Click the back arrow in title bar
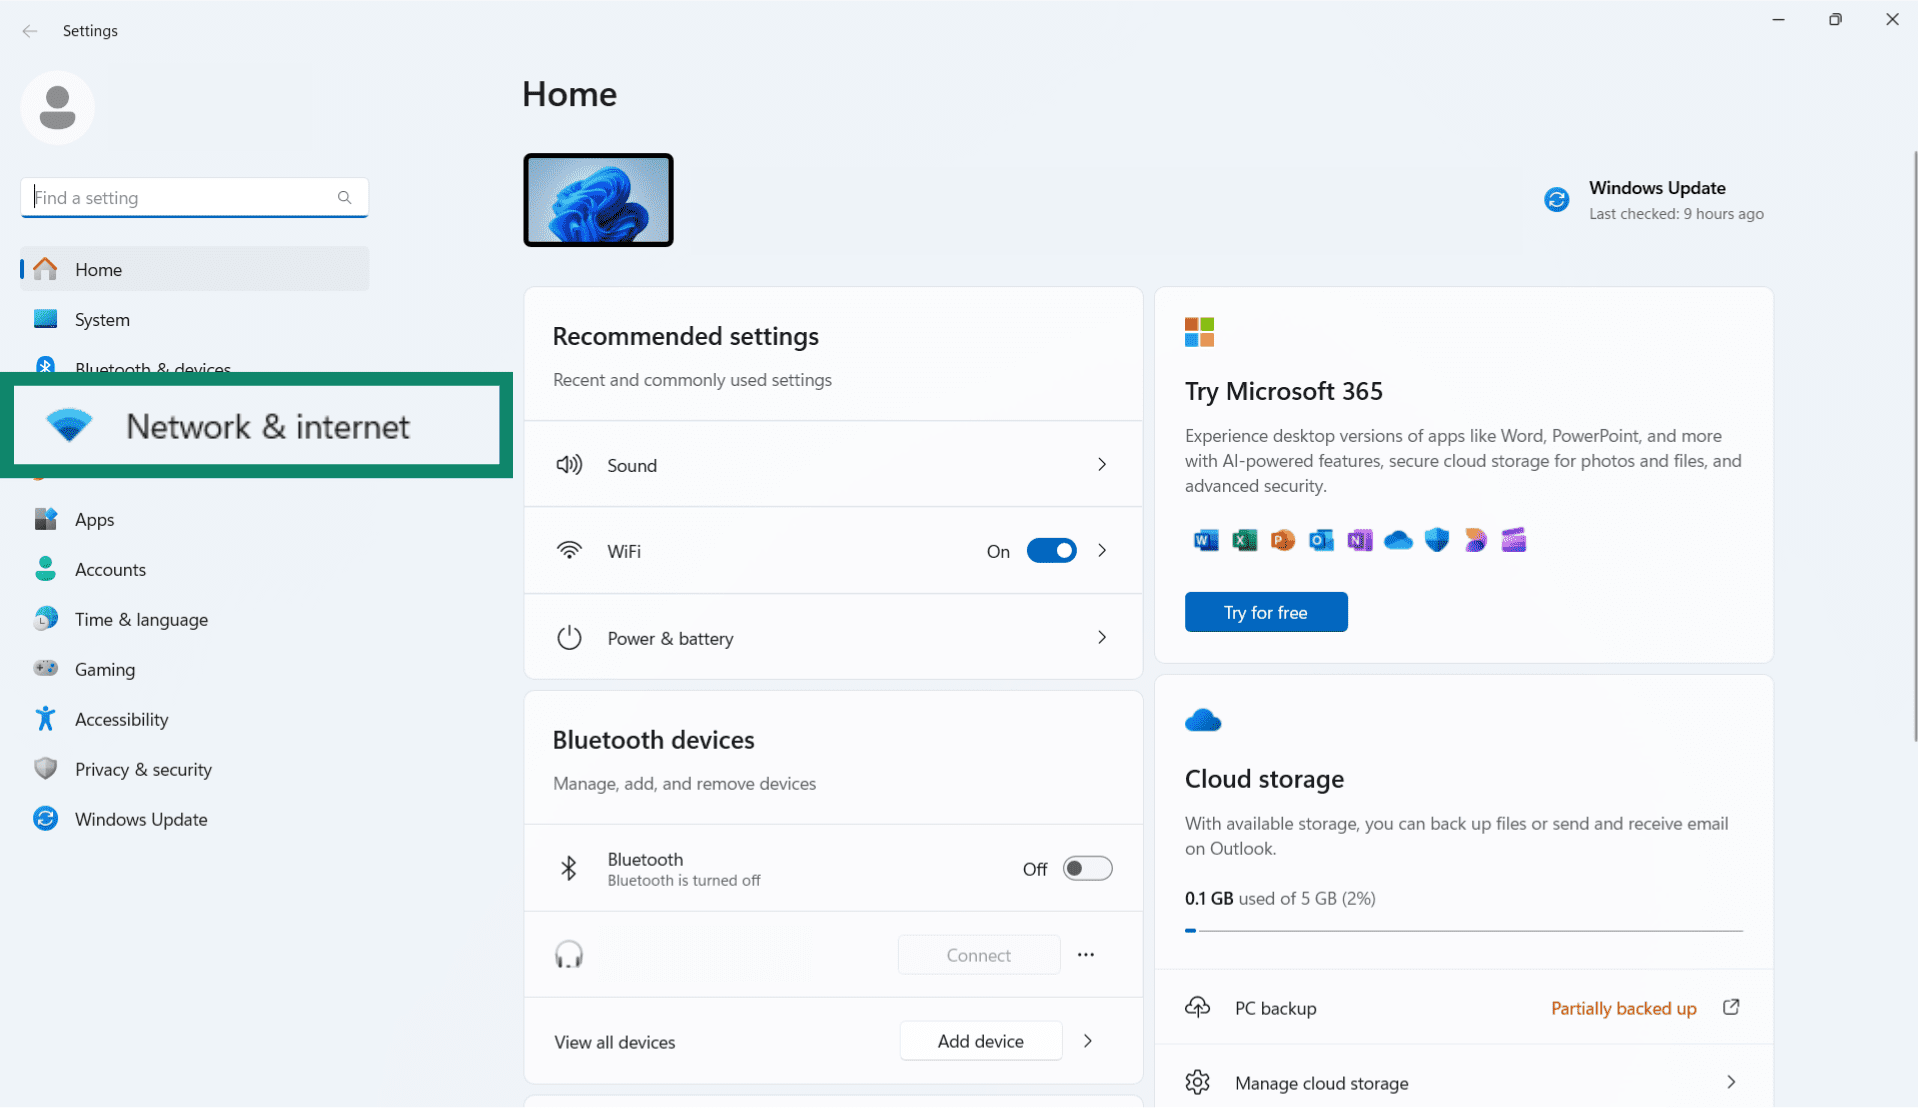The image size is (1918, 1108). click(x=30, y=31)
